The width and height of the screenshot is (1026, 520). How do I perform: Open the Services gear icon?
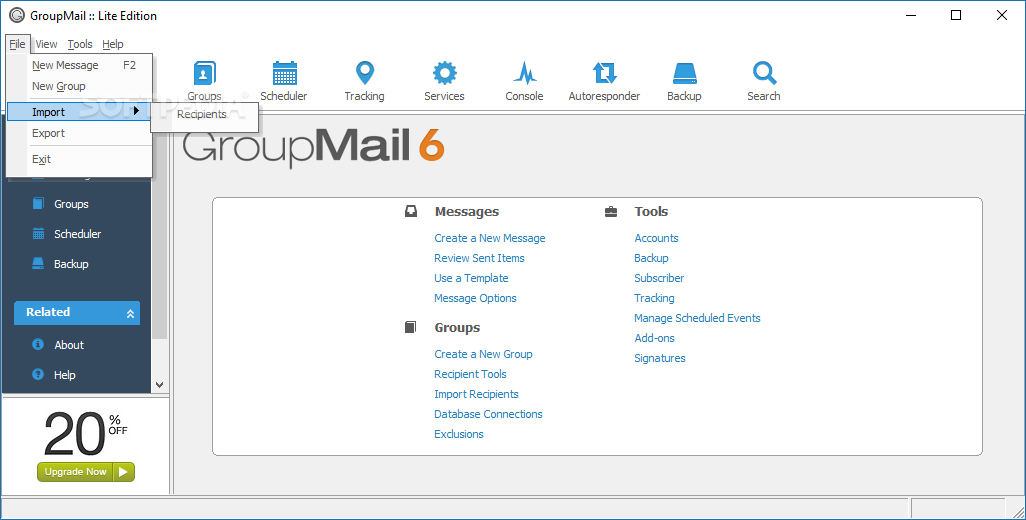tap(444, 73)
